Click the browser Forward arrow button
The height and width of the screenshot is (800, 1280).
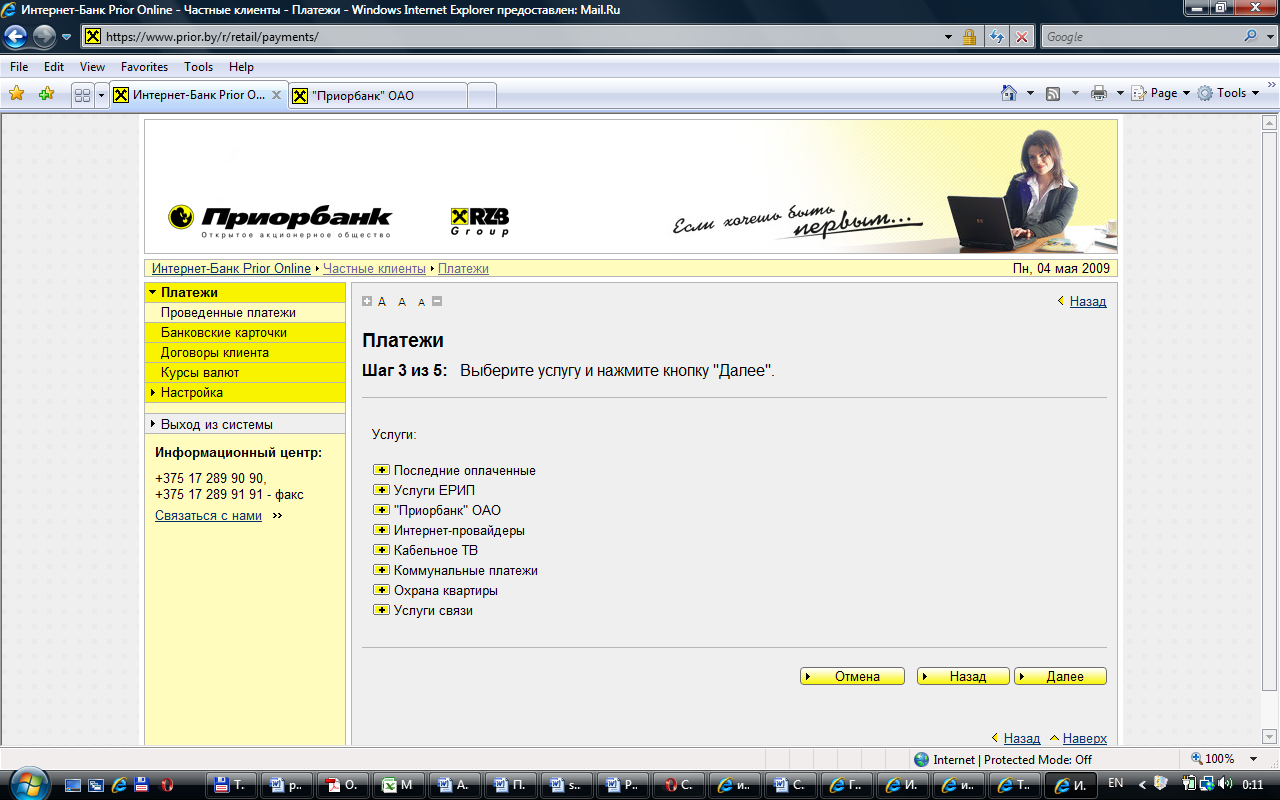(x=44, y=37)
